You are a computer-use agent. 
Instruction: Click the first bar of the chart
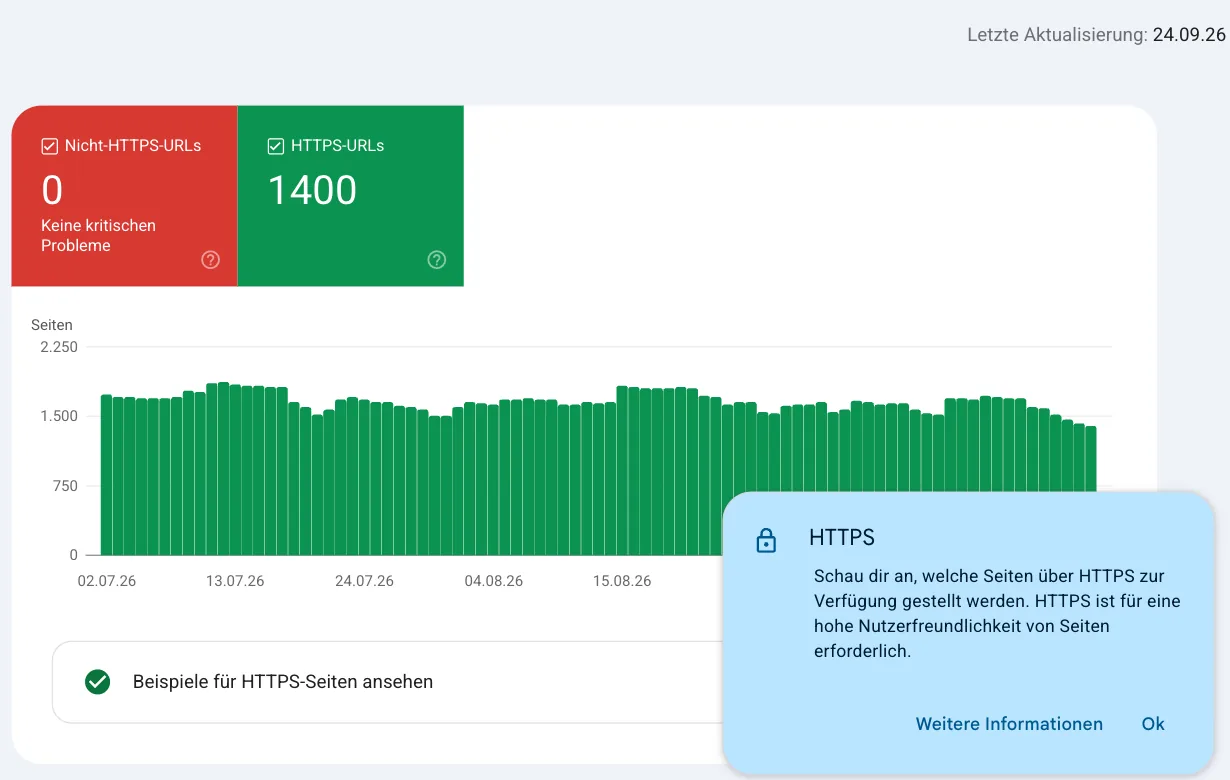[x=106, y=475]
